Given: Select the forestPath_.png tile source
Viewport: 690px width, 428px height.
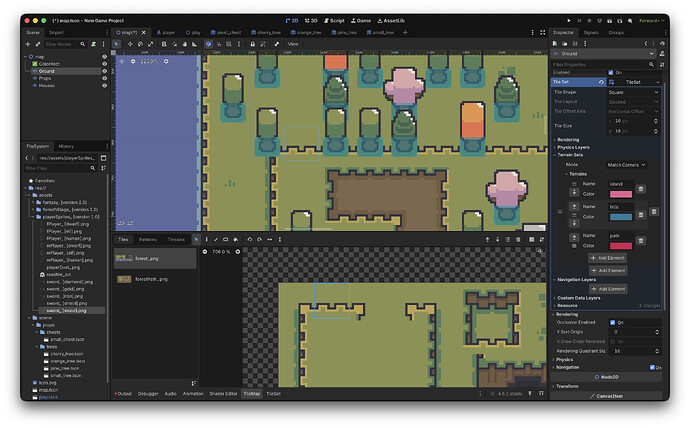Looking at the screenshot, I should tap(150, 279).
